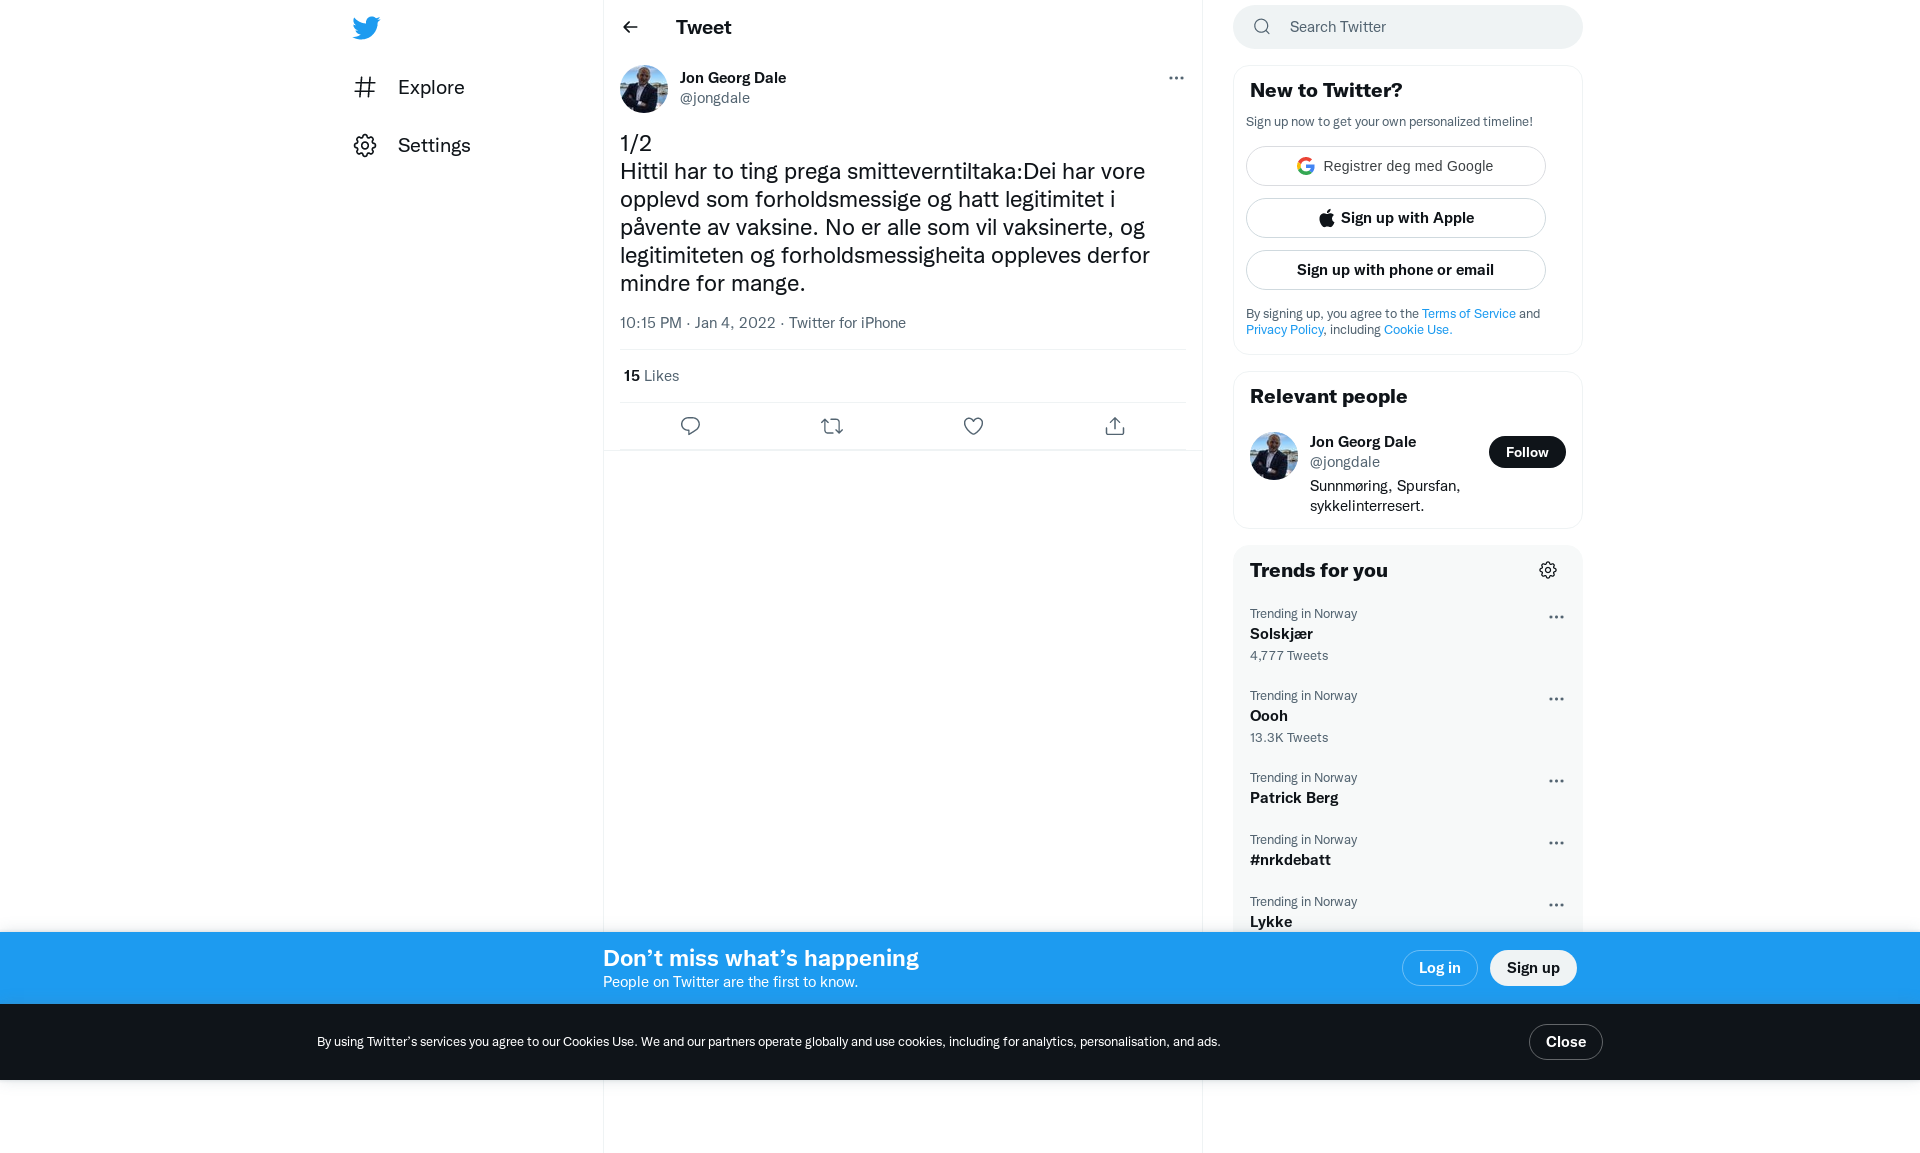View the 15 Likes list
Image resolution: width=1920 pixels, height=1153 pixels.
click(651, 376)
